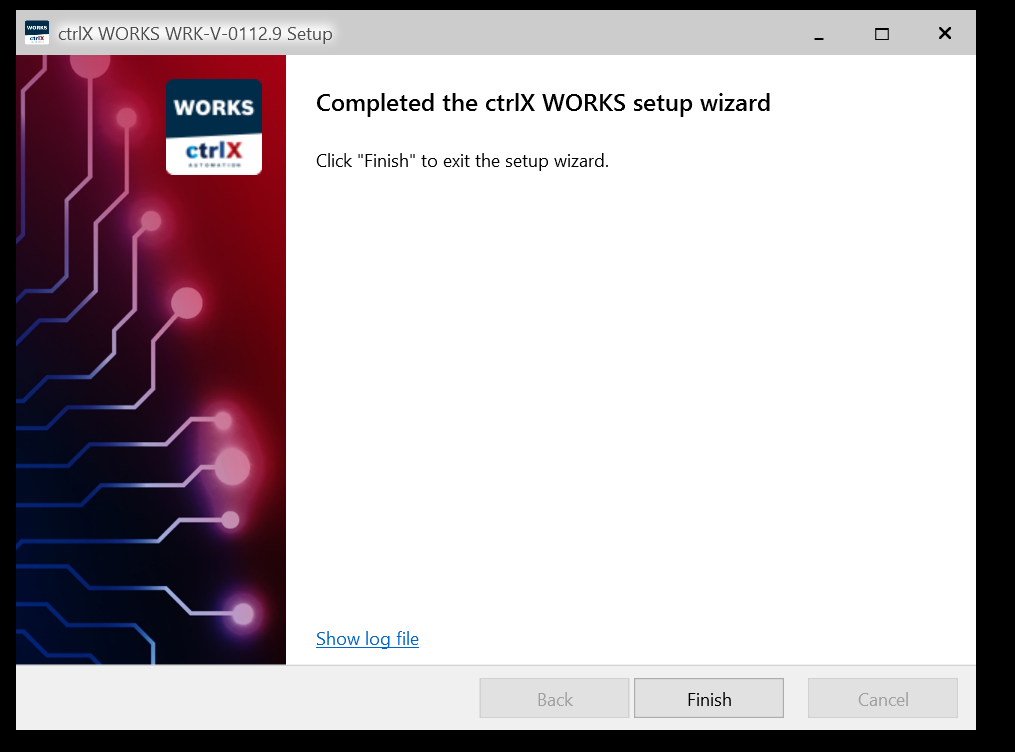Viewport: 1015px width, 752px height.
Task: Click the Finish button
Action: [x=709, y=698]
